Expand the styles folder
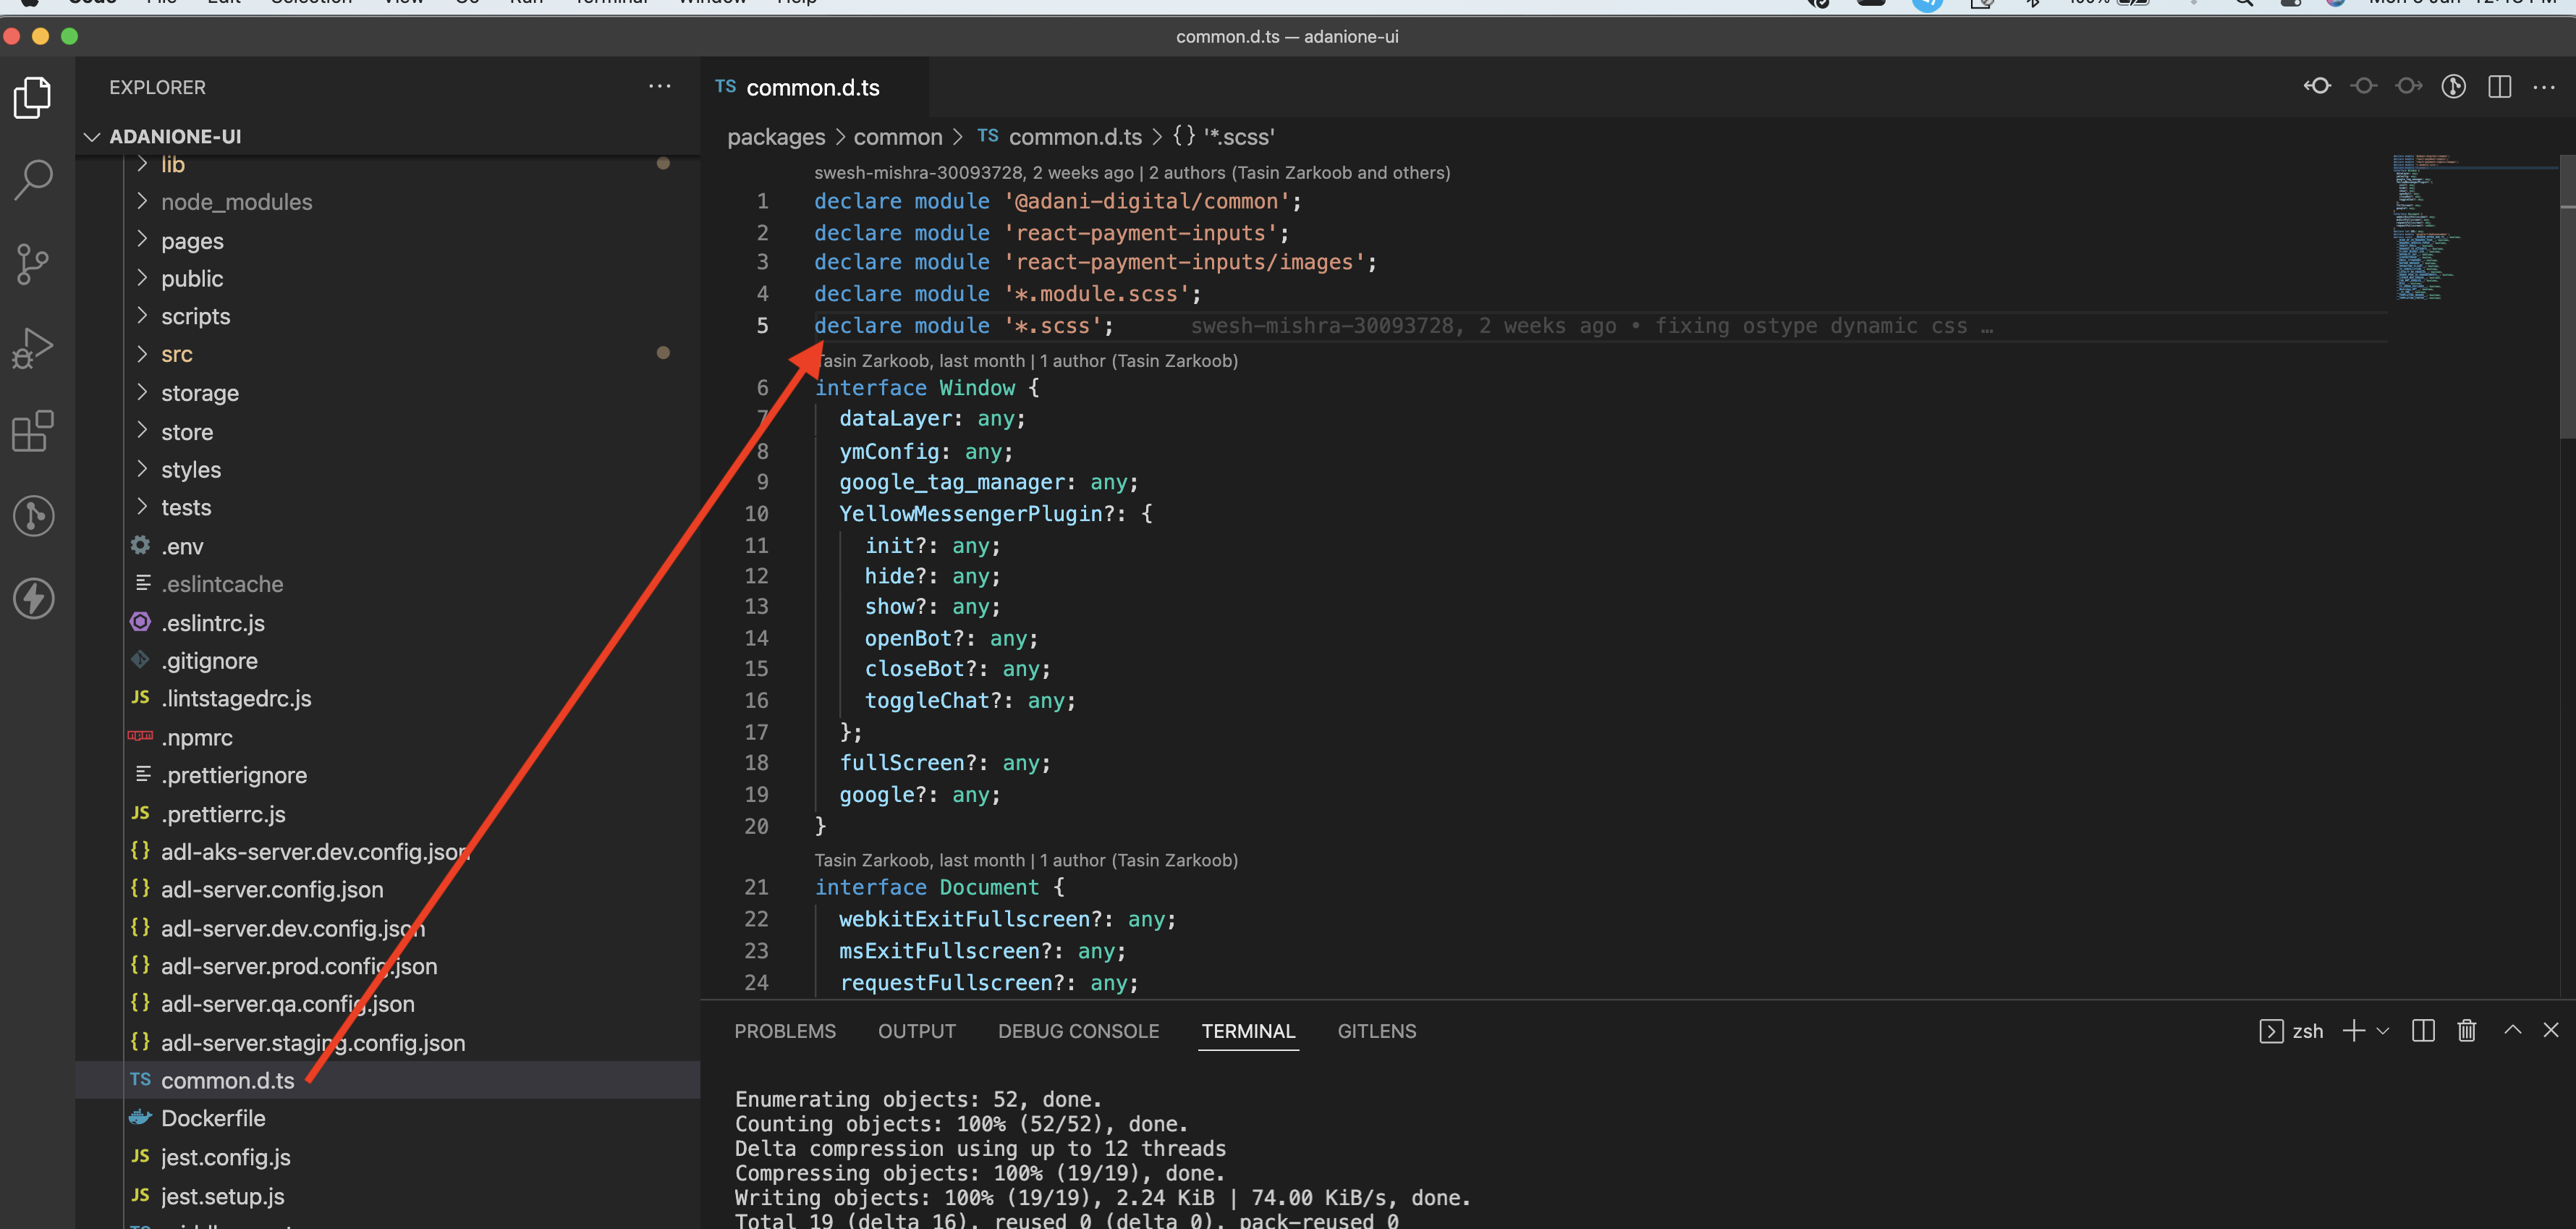This screenshot has height=1229, width=2576. [190, 470]
